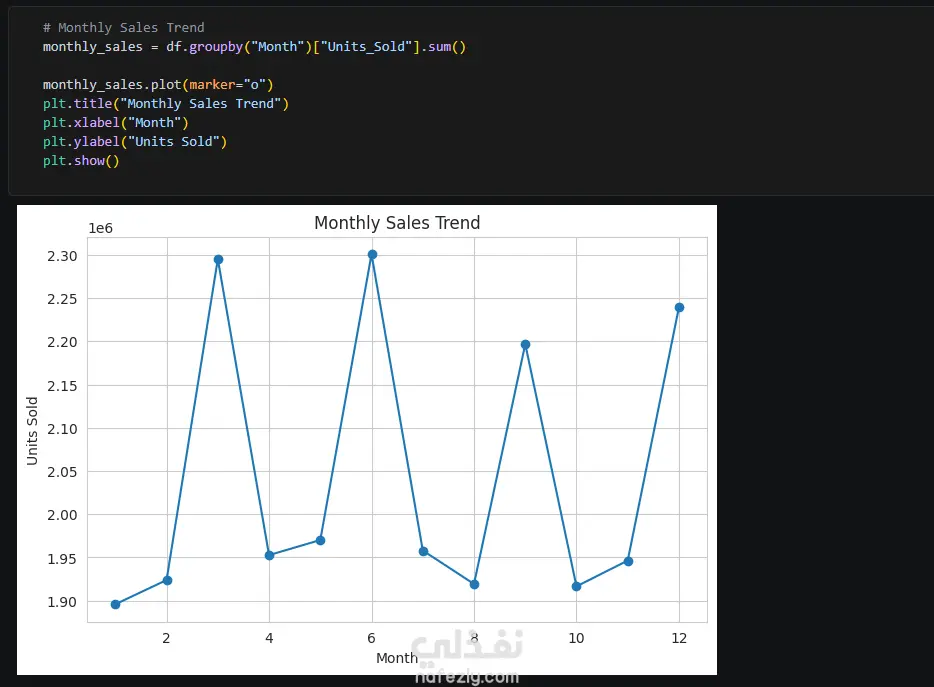Click the "Monthly Sales Trend" chart title

click(x=397, y=223)
